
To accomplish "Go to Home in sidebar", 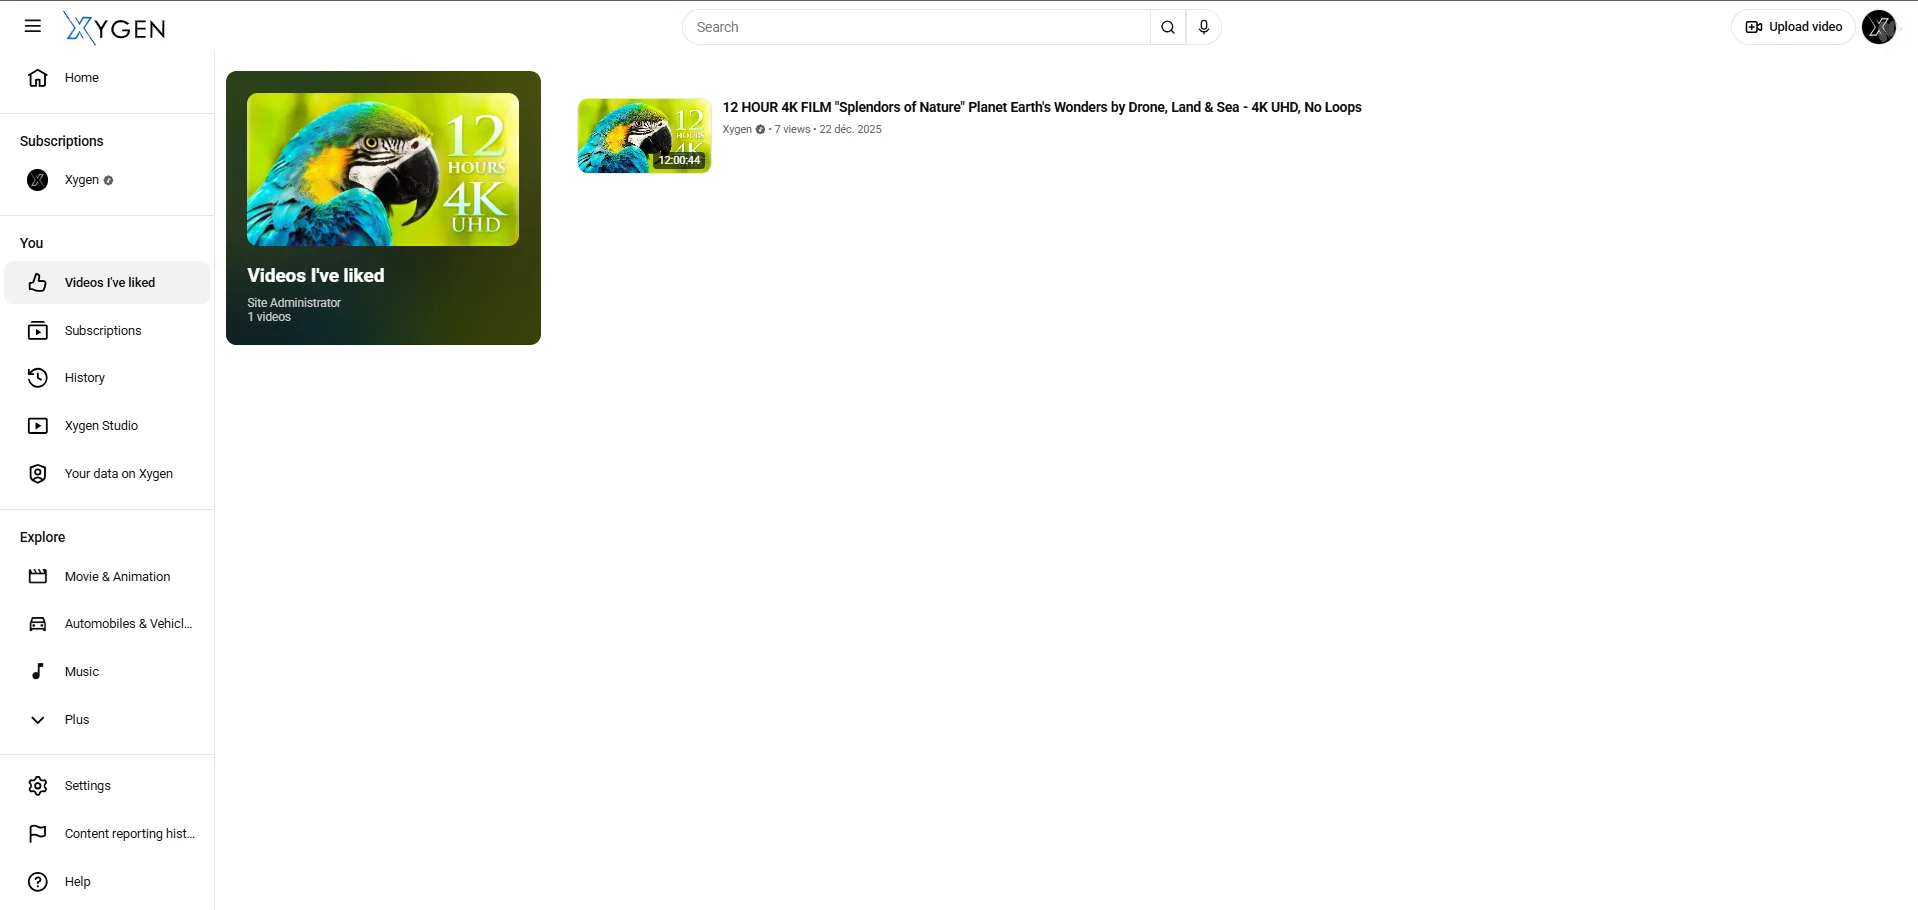I will (x=81, y=78).
